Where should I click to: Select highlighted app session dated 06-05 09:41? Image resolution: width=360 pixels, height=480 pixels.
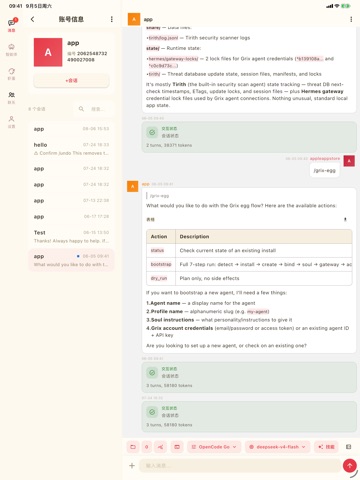pos(71,260)
